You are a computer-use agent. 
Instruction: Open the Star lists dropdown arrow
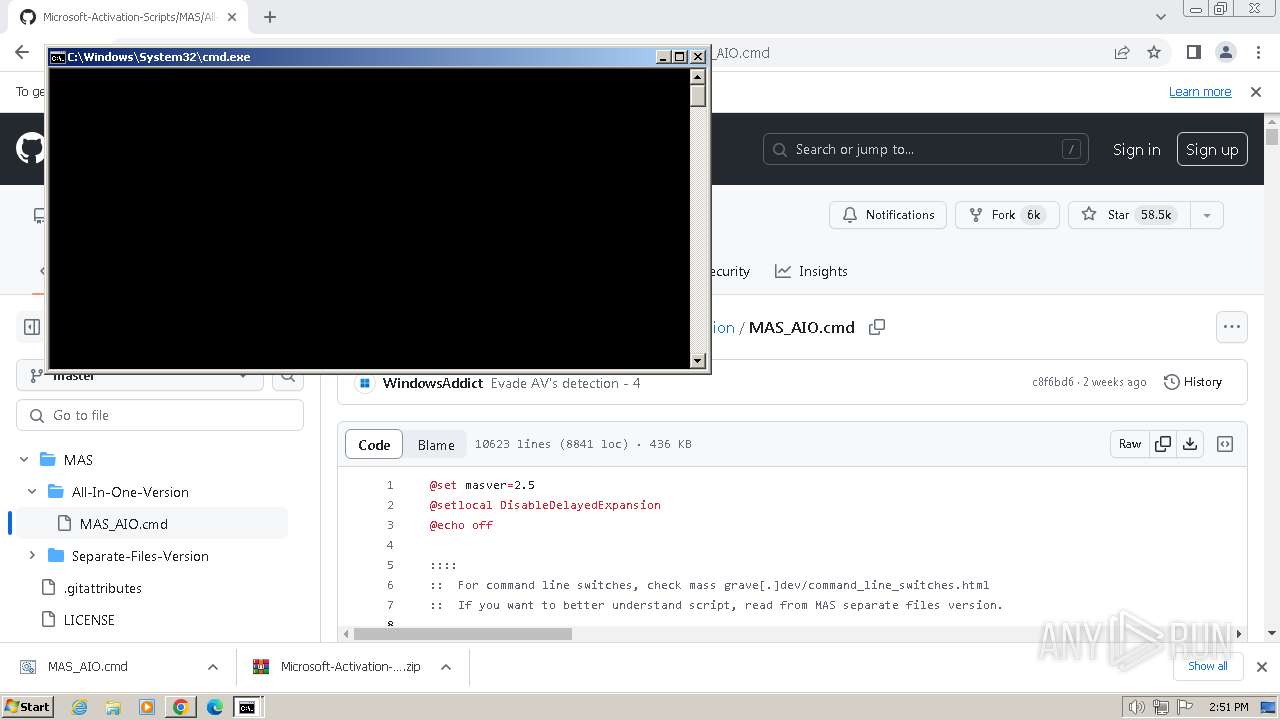1207,215
